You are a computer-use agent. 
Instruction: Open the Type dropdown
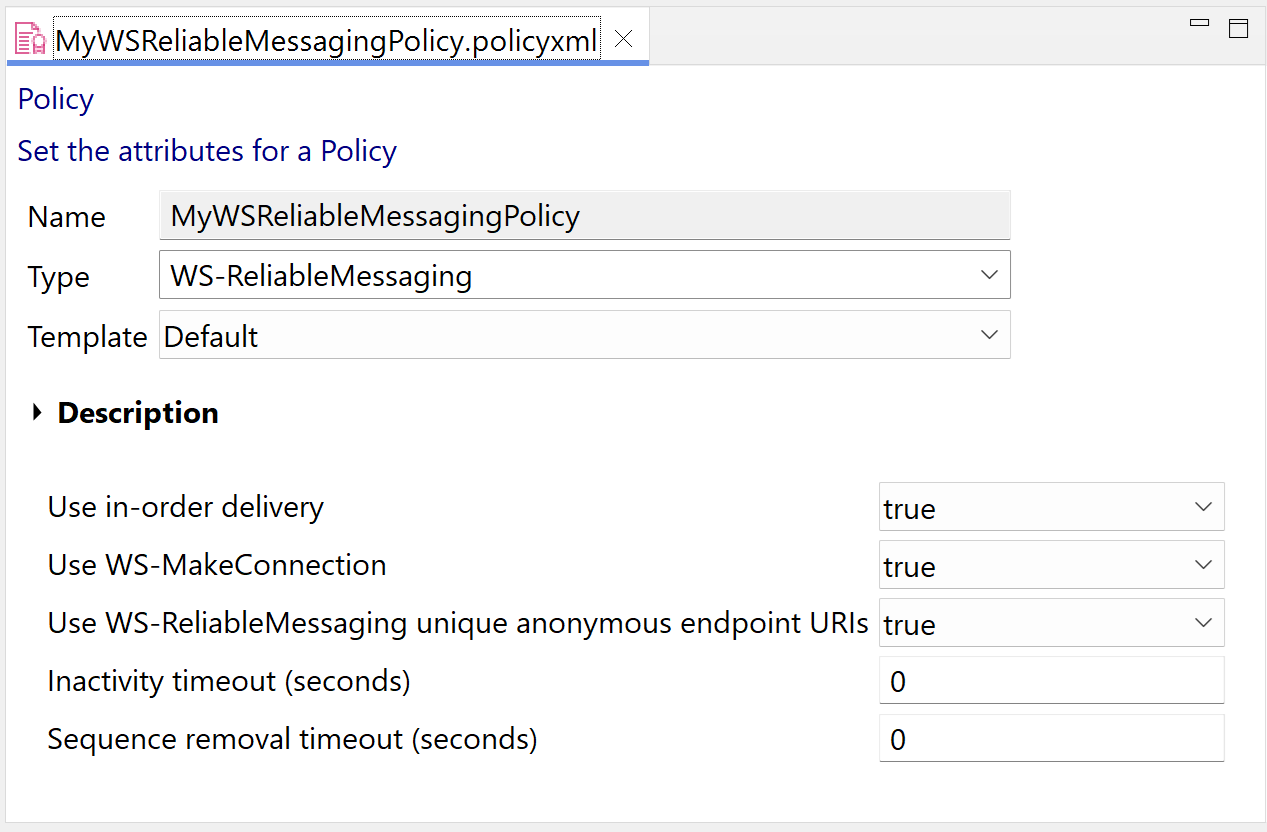tap(585, 275)
